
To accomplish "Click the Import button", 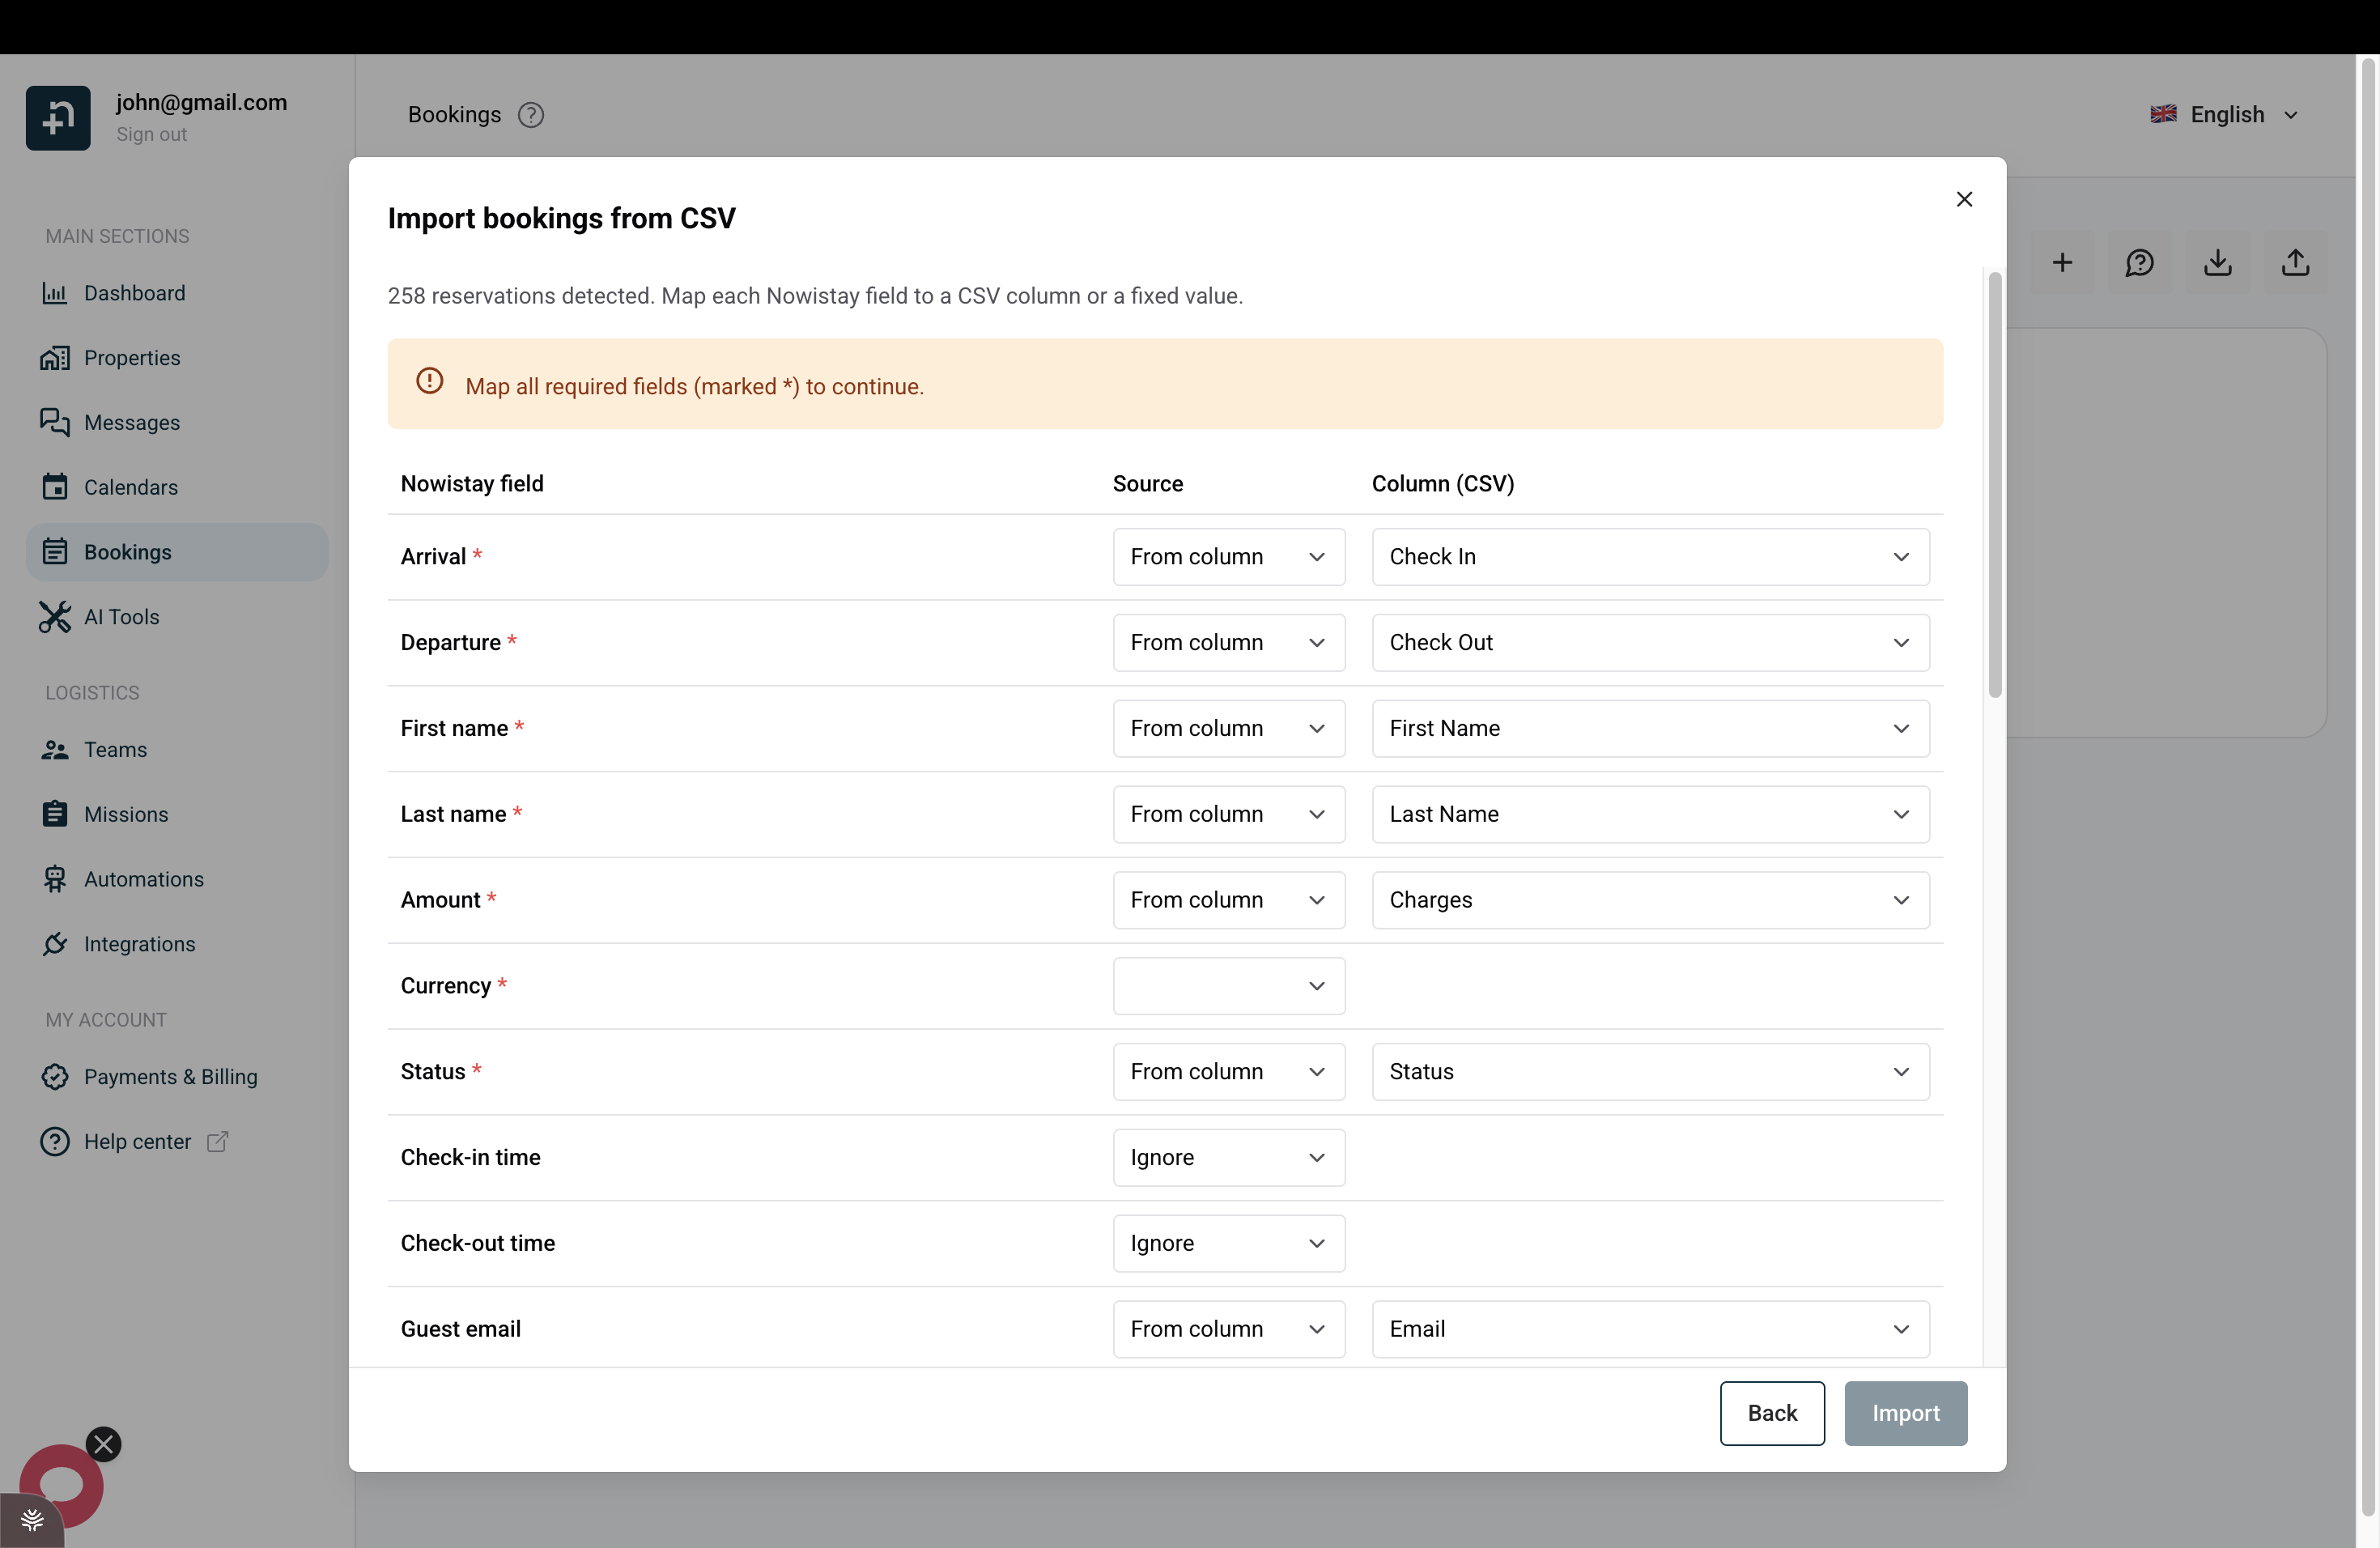I will [1906, 1414].
